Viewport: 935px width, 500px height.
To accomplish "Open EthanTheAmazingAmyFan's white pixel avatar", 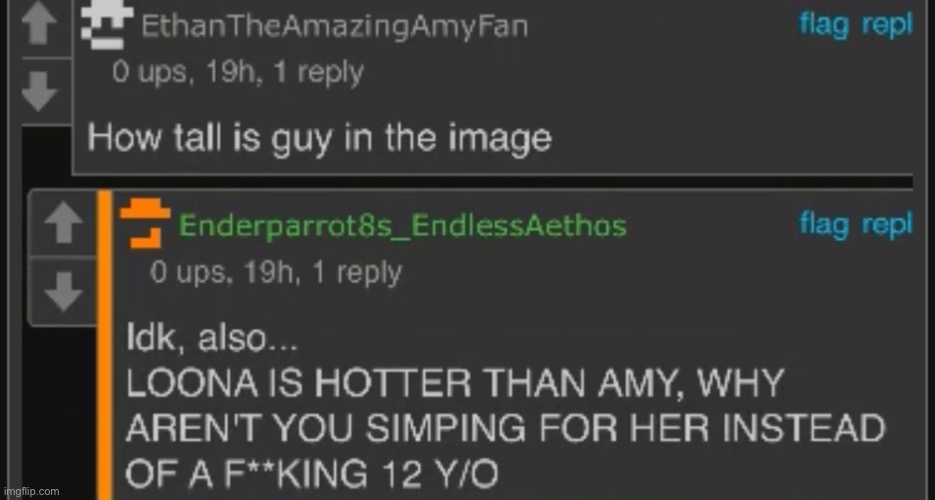I will click(x=107, y=27).
